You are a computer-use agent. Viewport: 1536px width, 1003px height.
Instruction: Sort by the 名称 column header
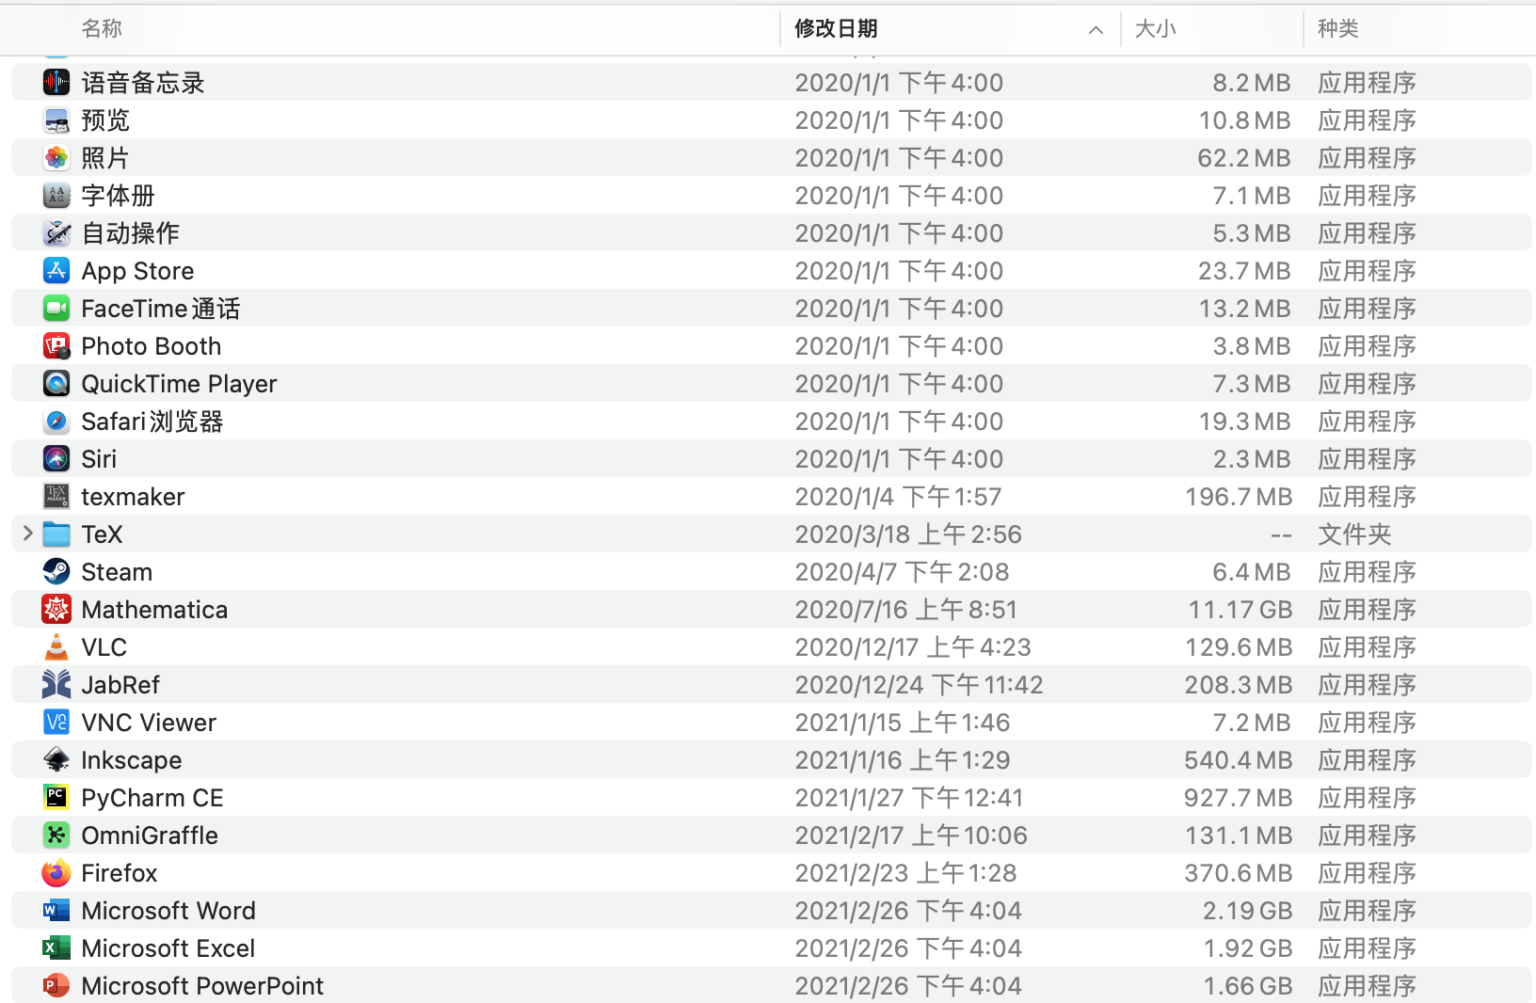[102, 29]
